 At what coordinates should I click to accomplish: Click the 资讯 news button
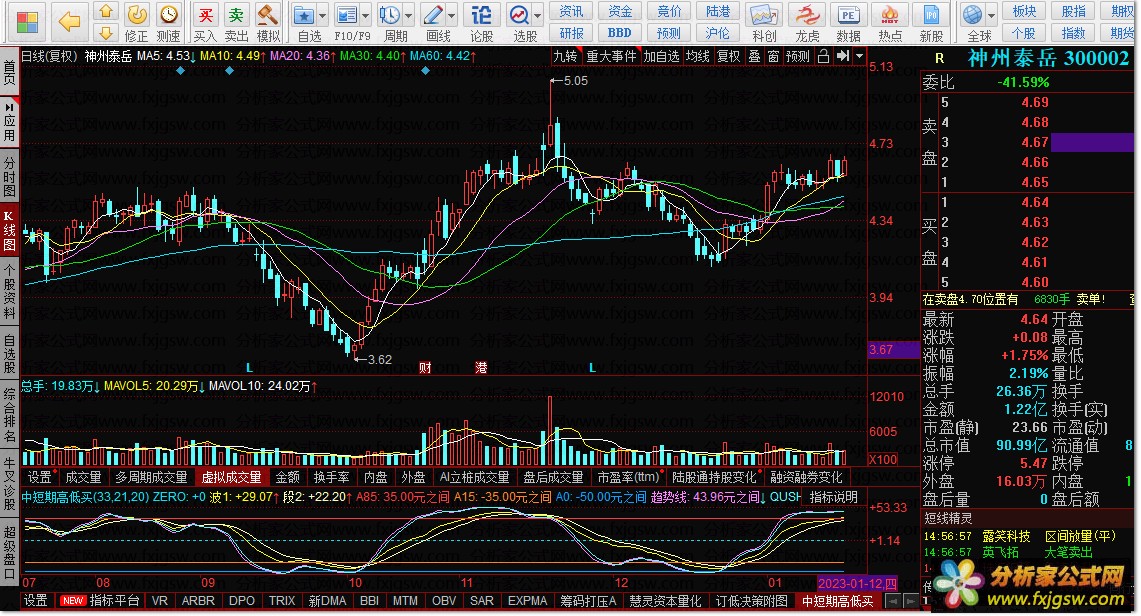pyautogui.click(x=571, y=12)
